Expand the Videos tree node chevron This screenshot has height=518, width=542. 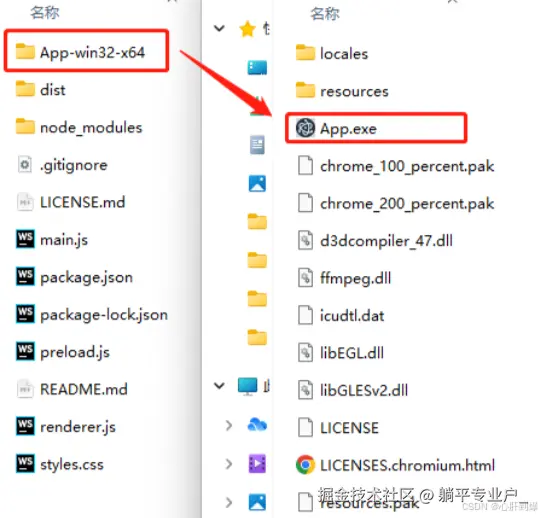pyautogui.click(x=228, y=464)
